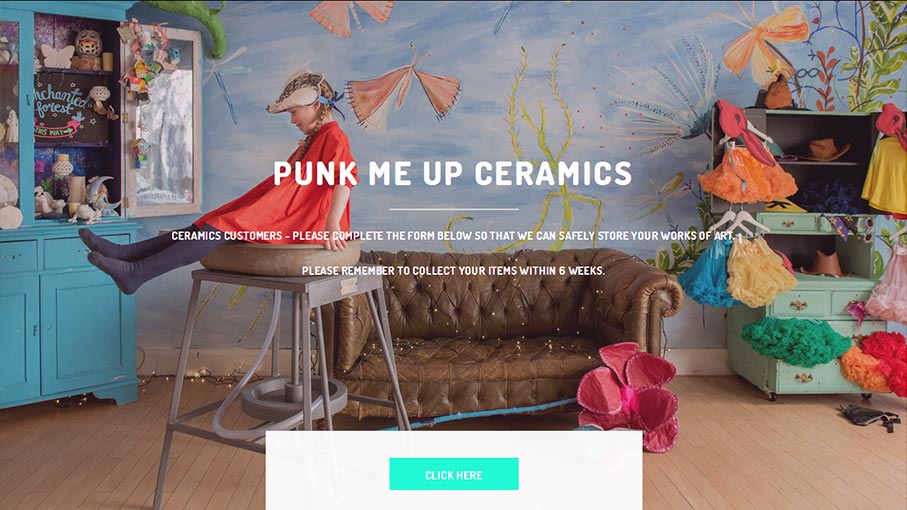Click the green tutu on the mint dresser
Image resolution: width=907 pixels, height=510 pixels.
click(x=795, y=341)
